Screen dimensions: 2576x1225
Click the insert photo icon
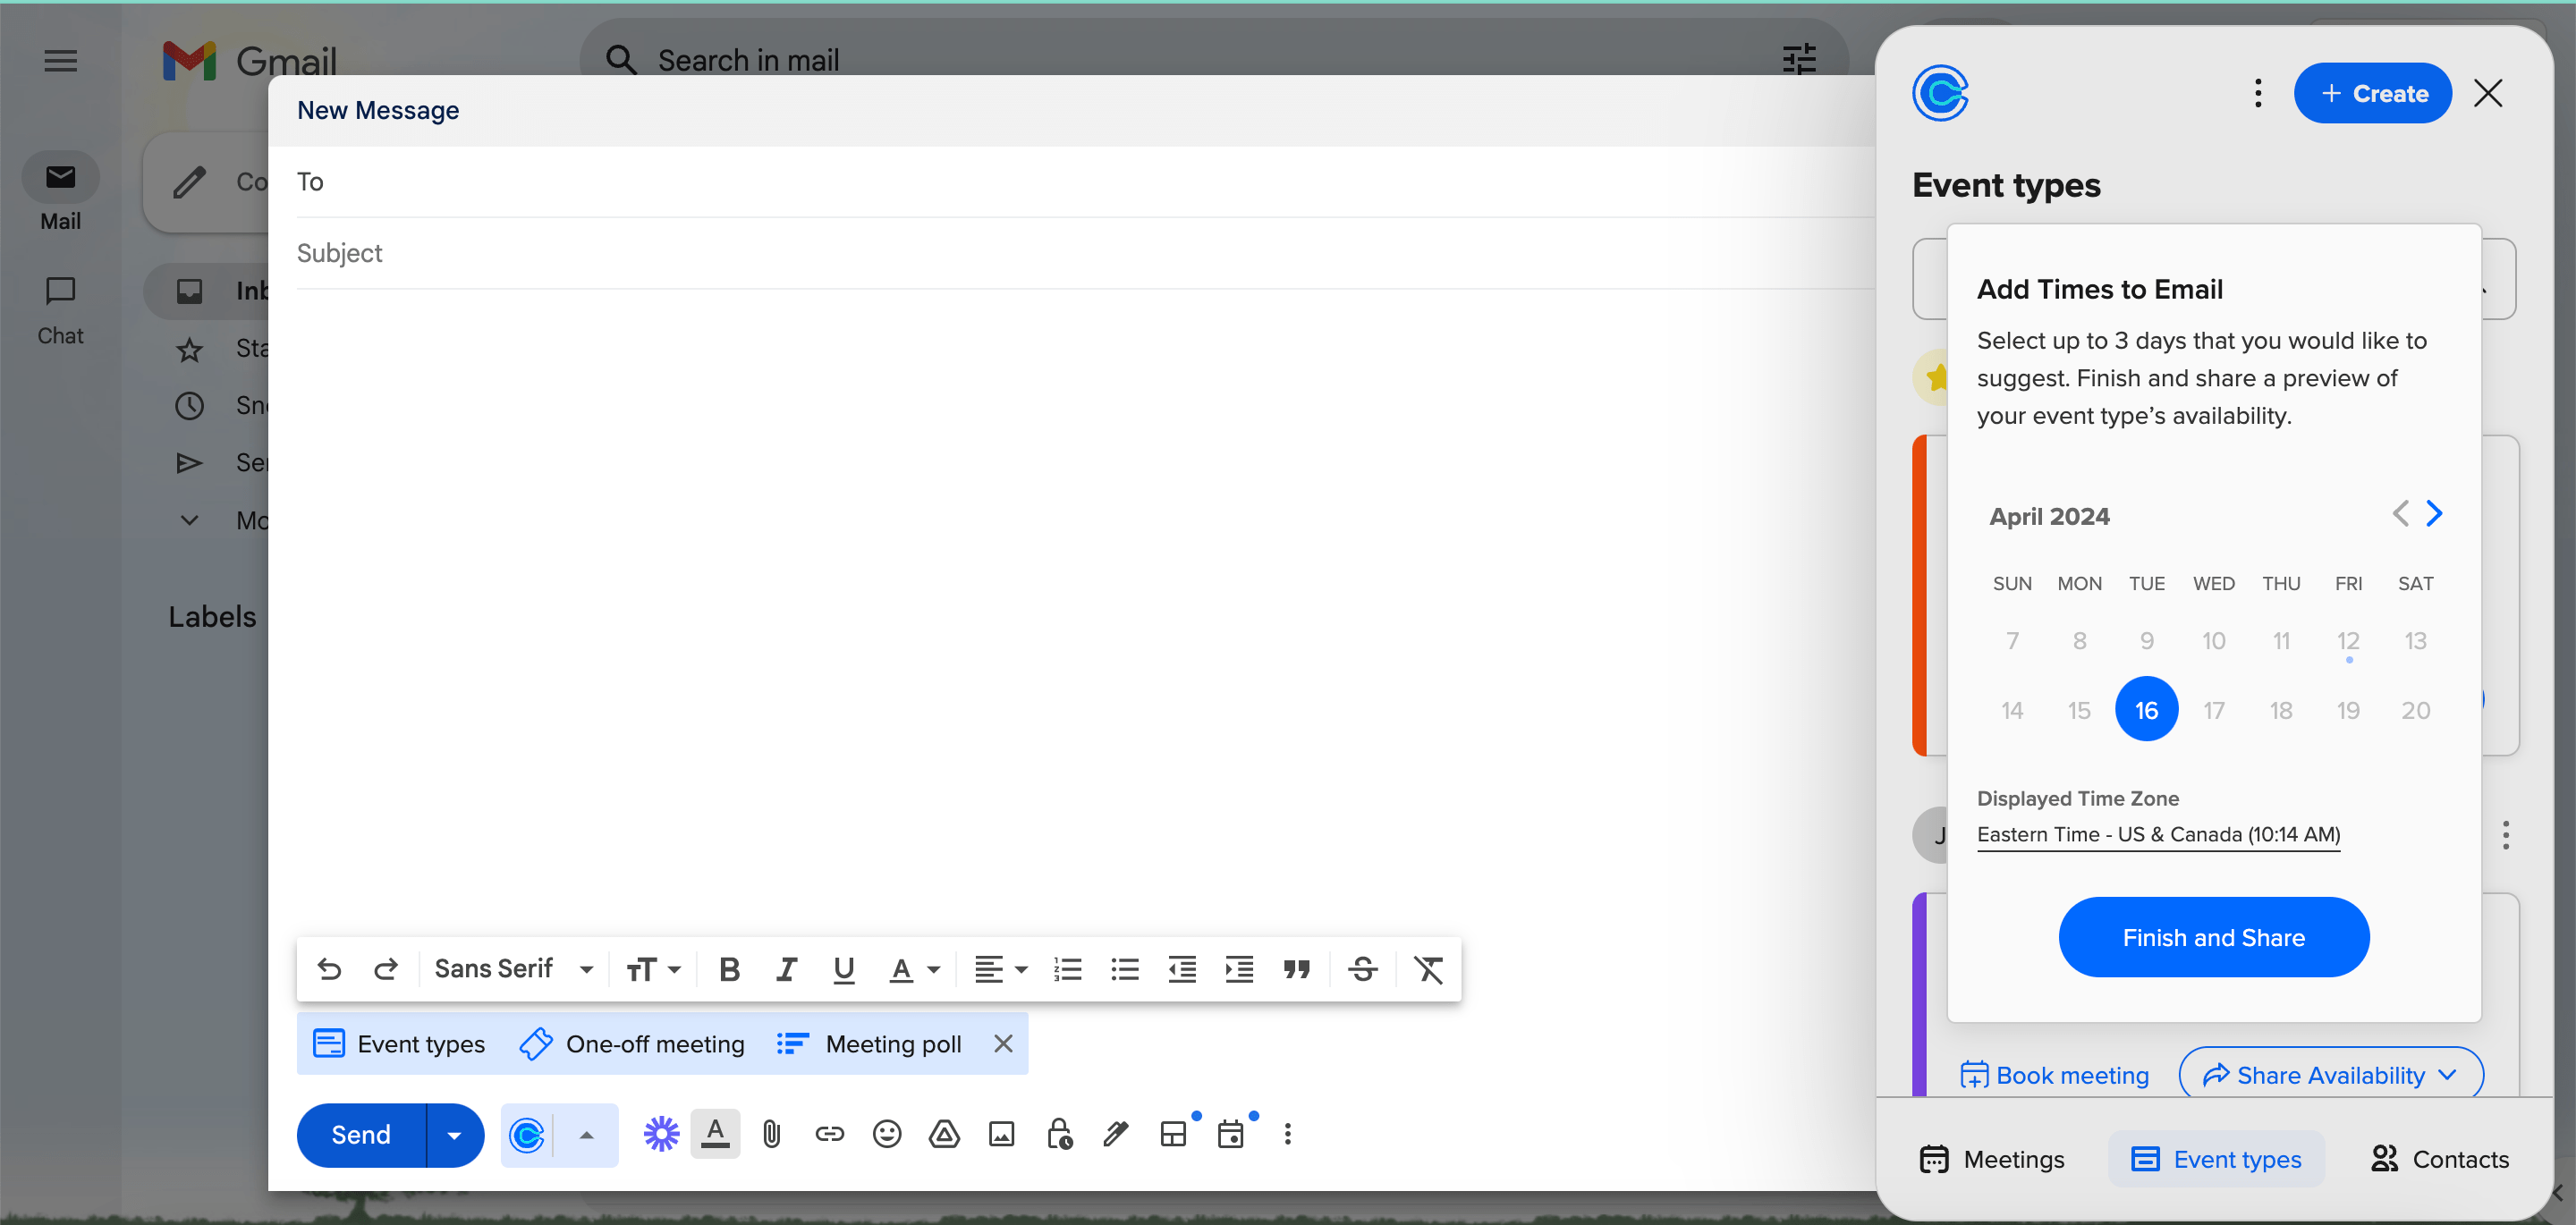click(1001, 1134)
